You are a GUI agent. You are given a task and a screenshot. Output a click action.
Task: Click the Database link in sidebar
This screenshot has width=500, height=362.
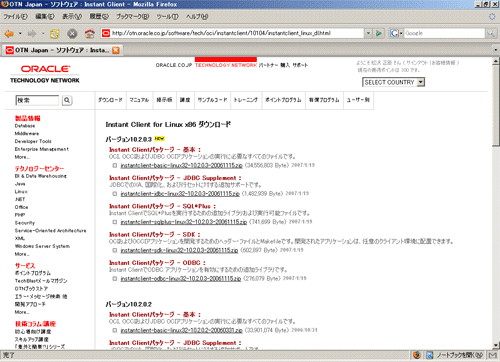pos(25,126)
